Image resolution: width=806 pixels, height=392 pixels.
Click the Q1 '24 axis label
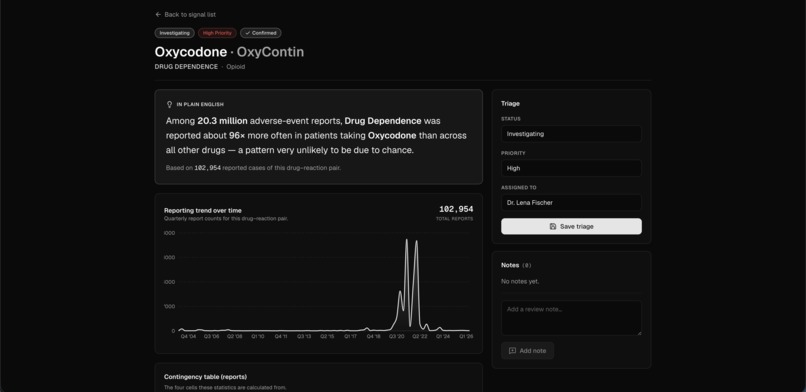(x=443, y=337)
